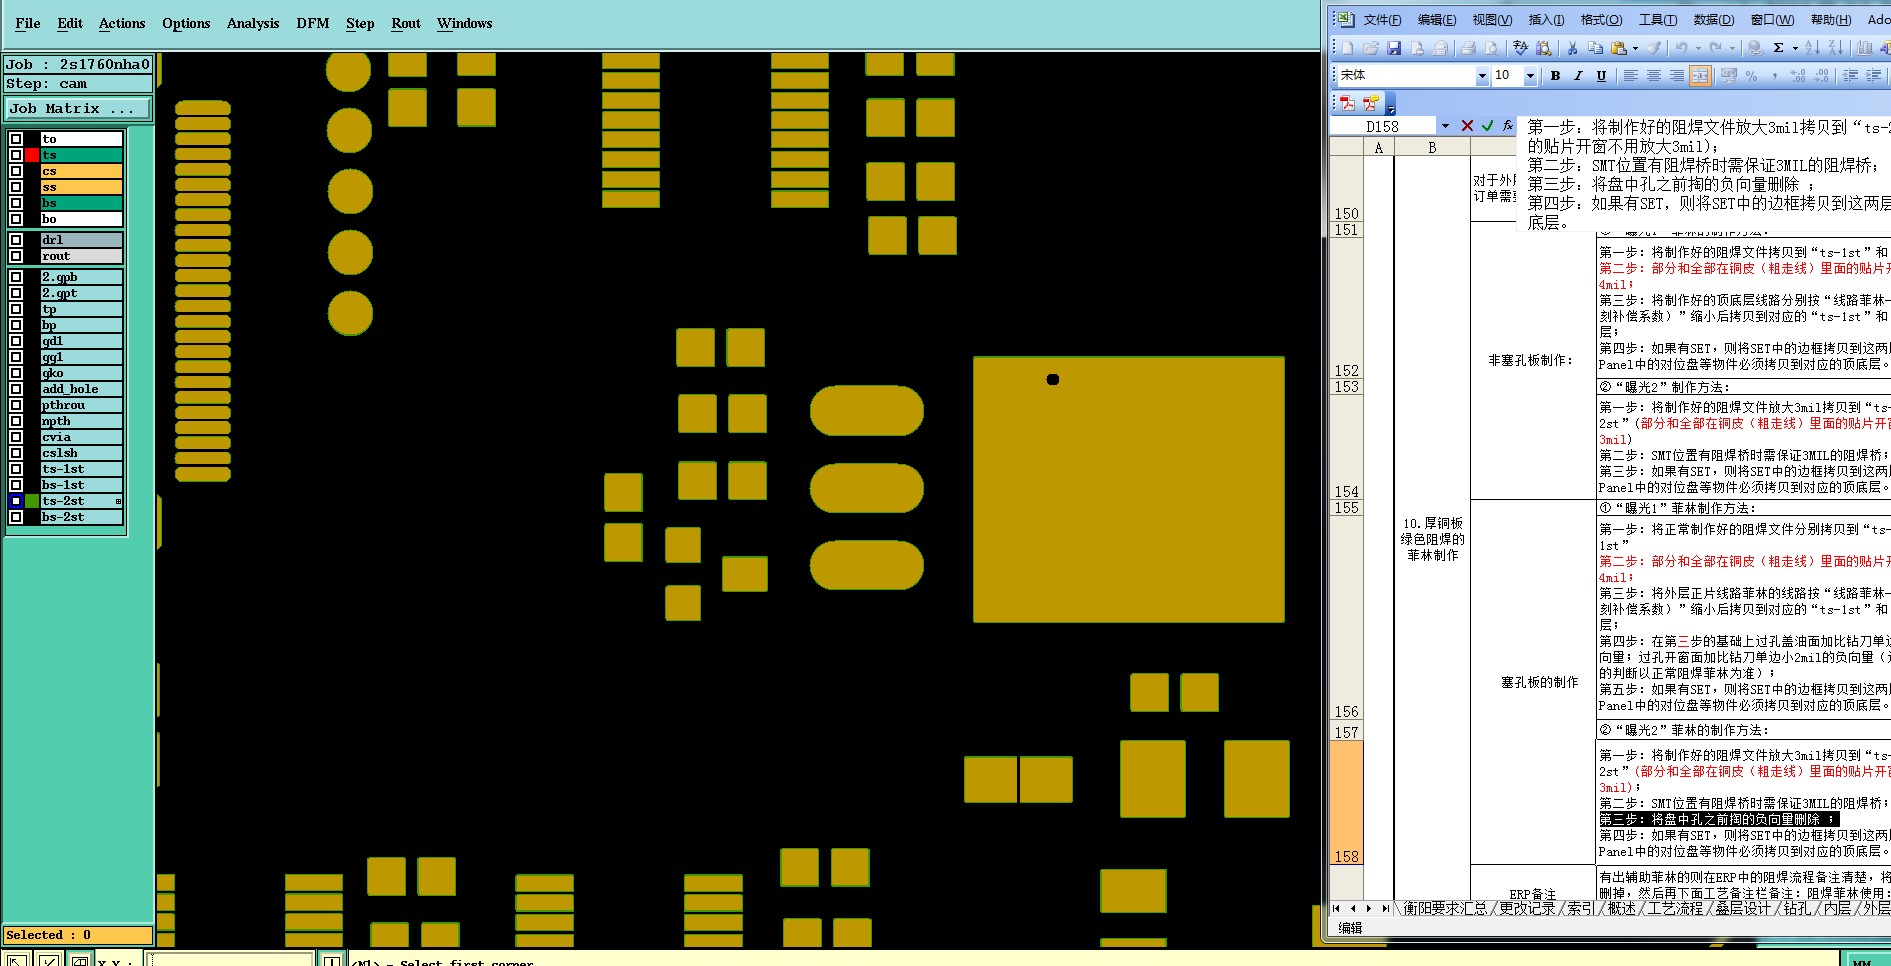Toggle the checkbox for layer drl
The image size is (1891, 966).
click(x=16, y=240)
